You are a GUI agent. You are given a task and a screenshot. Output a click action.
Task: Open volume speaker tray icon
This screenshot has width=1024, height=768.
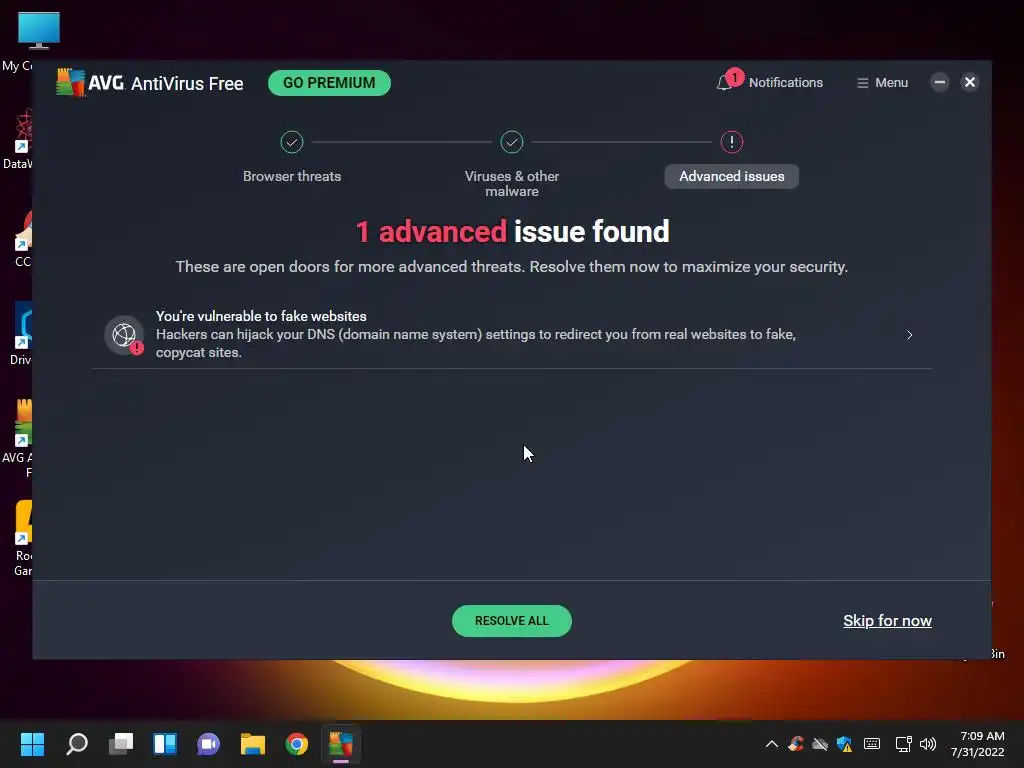click(x=927, y=744)
